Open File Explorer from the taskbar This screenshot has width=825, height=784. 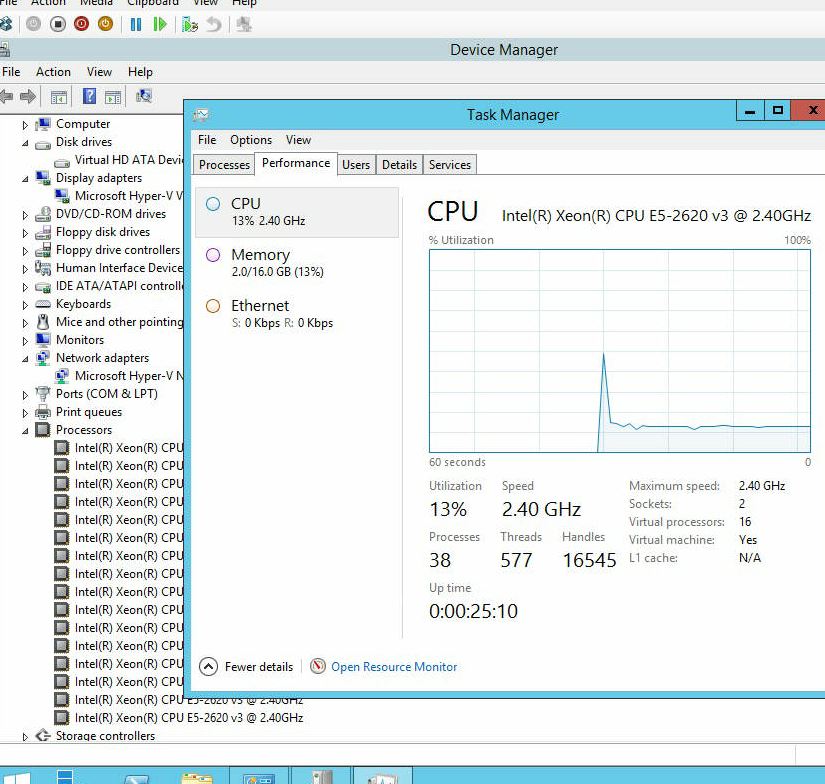tap(197, 778)
